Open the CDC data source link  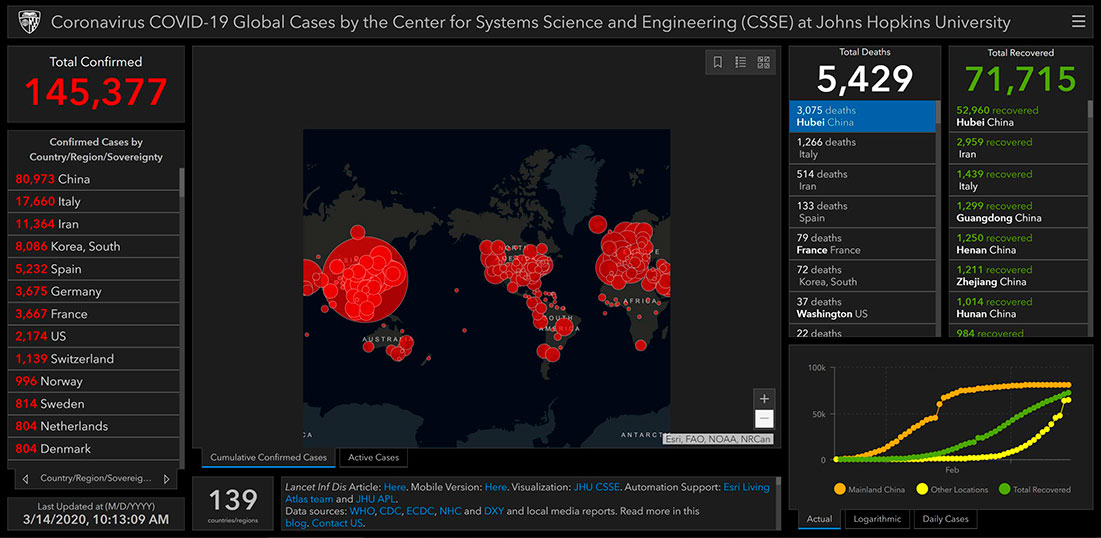(390, 511)
